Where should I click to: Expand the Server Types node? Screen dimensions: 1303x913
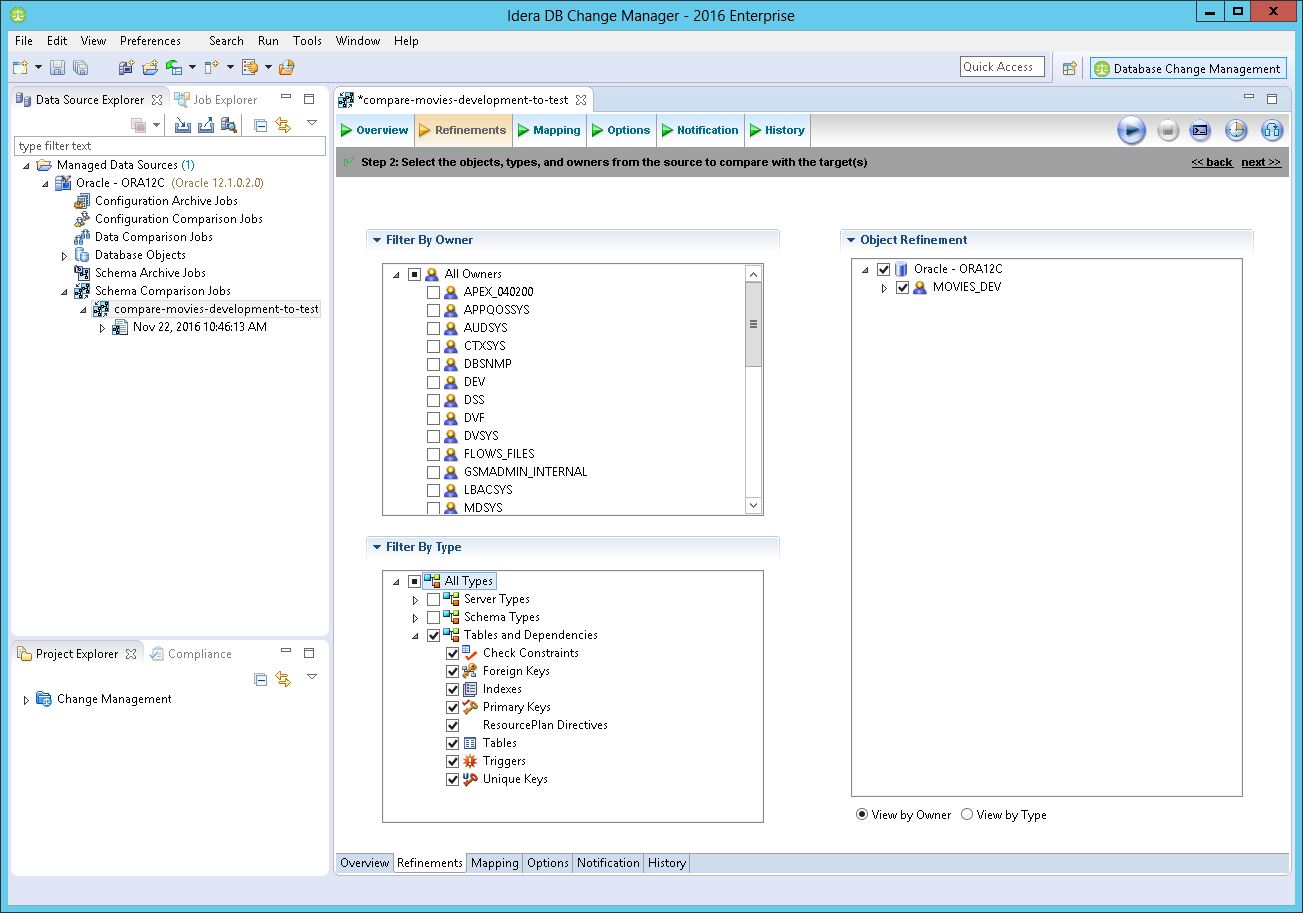[x=415, y=600]
